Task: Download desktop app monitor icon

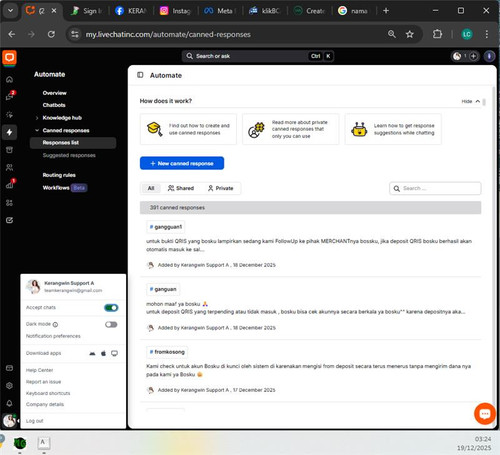Action: pos(114,353)
